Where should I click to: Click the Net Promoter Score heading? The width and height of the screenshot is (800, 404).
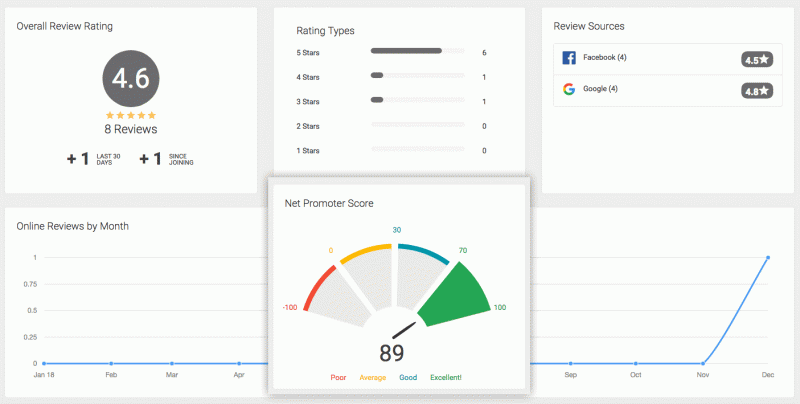click(329, 204)
